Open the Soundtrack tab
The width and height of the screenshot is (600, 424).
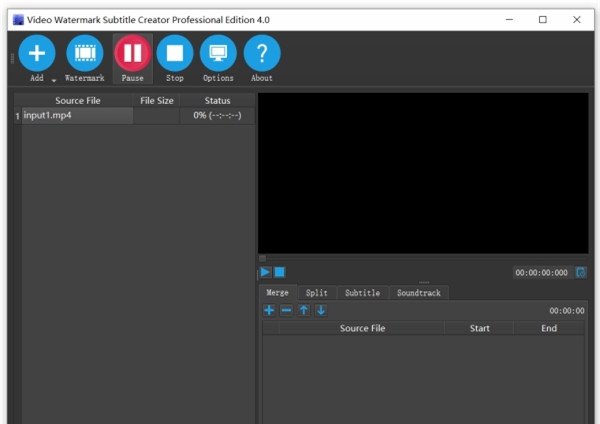pos(418,293)
